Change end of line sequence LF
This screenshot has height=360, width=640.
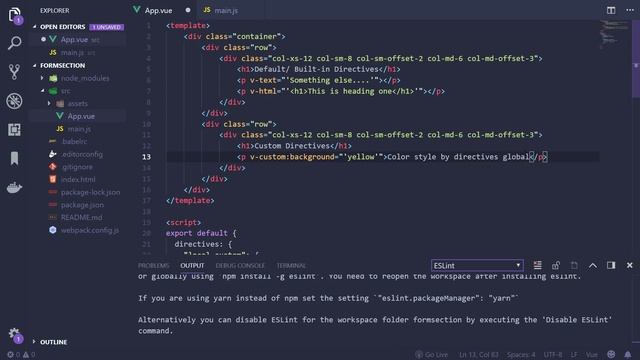coord(574,355)
